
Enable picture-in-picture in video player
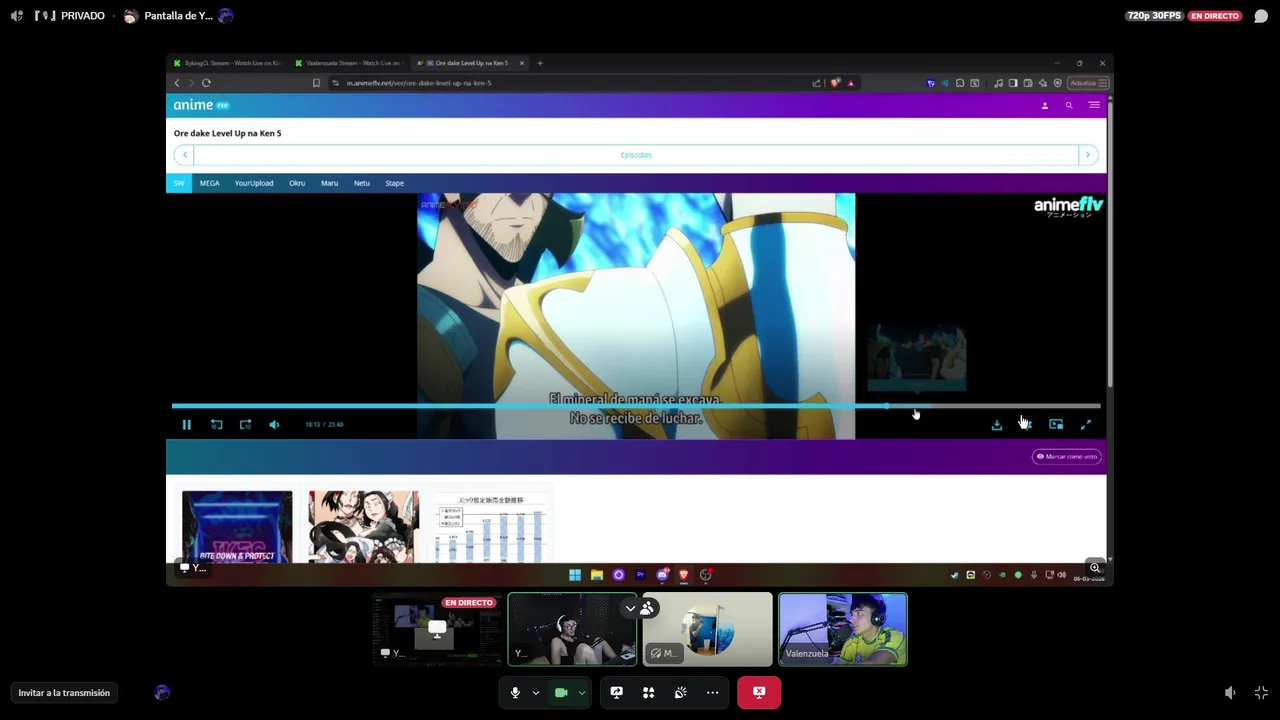(x=1056, y=424)
